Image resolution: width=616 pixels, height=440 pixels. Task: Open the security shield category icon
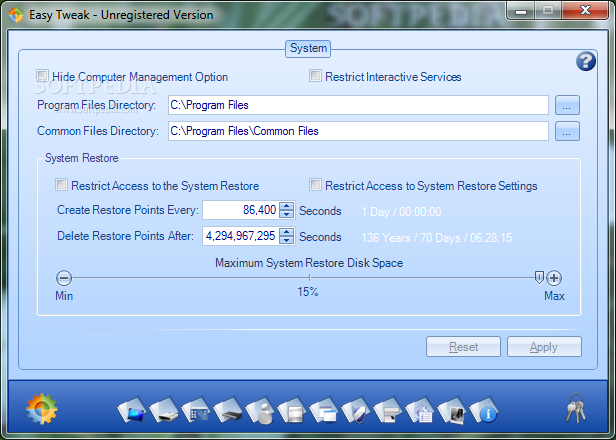point(356,411)
